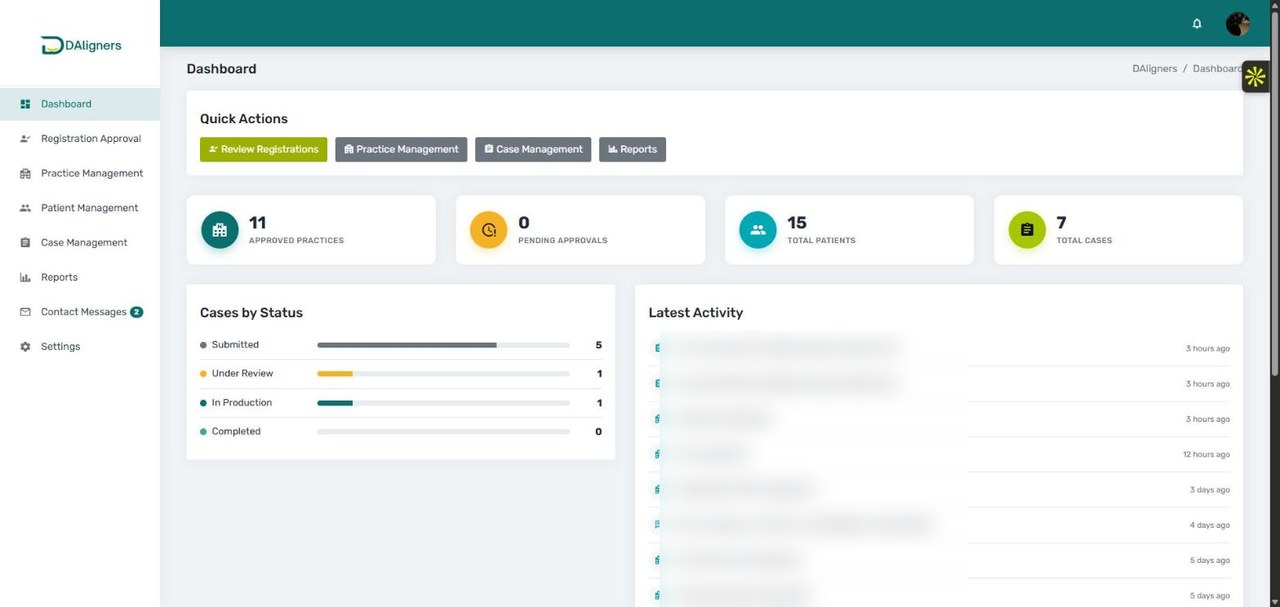The height and width of the screenshot is (607, 1280).
Task: Open the user profile avatar
Action: tap(1238, 24)
